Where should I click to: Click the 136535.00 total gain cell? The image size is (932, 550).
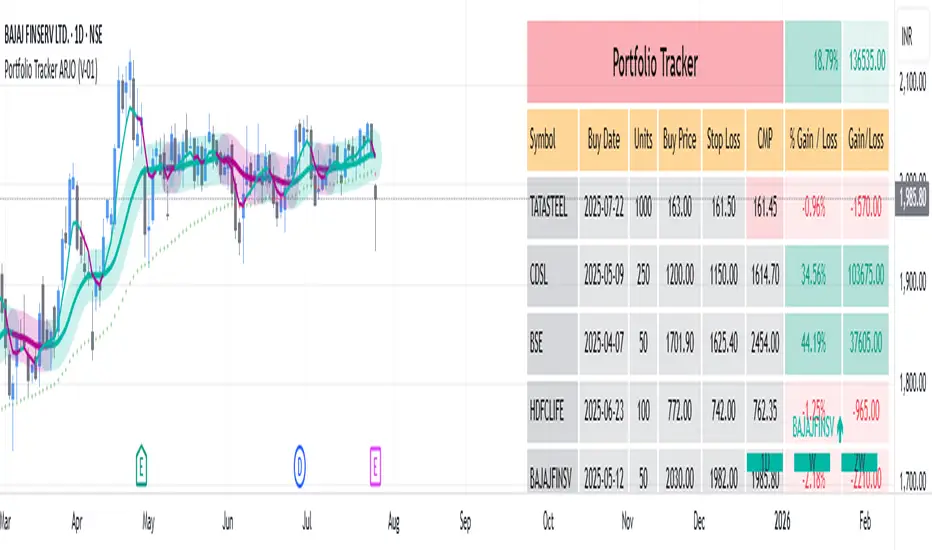(866, 62)
